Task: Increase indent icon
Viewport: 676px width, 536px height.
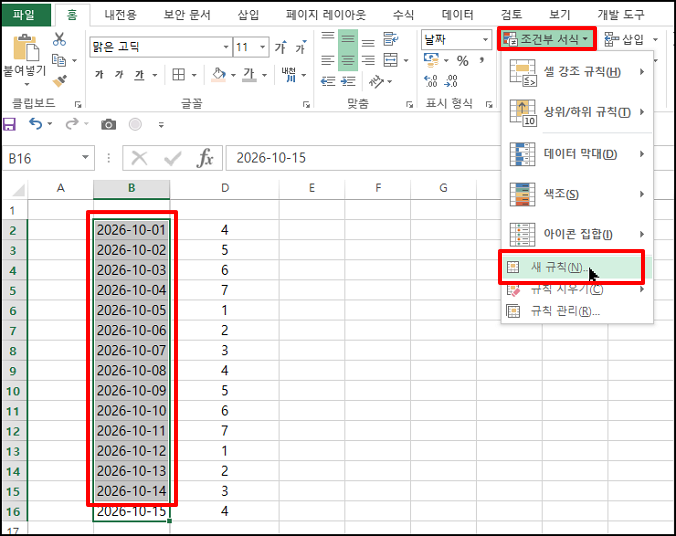Action: point(348,81)
